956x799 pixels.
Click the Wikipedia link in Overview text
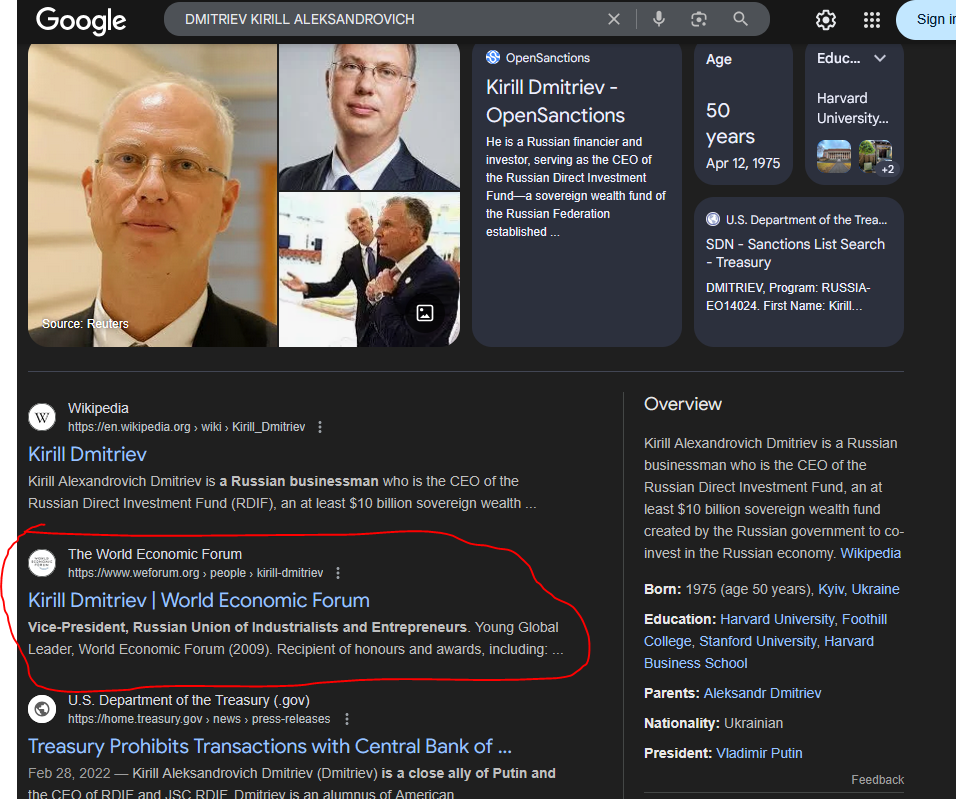coord(870,553)
